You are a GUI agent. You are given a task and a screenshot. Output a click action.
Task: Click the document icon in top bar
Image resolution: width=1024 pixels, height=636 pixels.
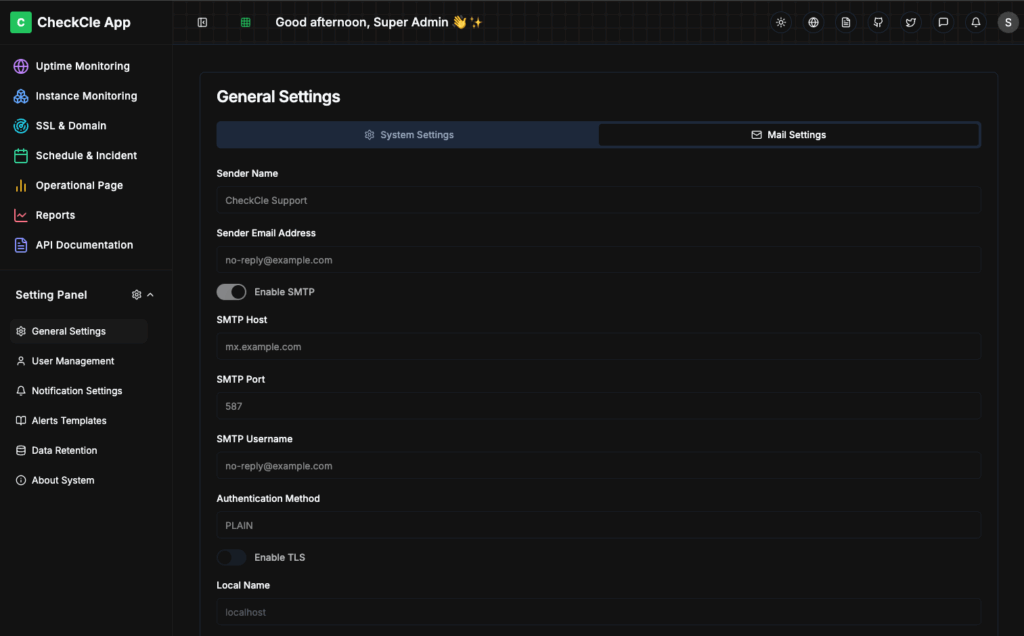[846, 22]
